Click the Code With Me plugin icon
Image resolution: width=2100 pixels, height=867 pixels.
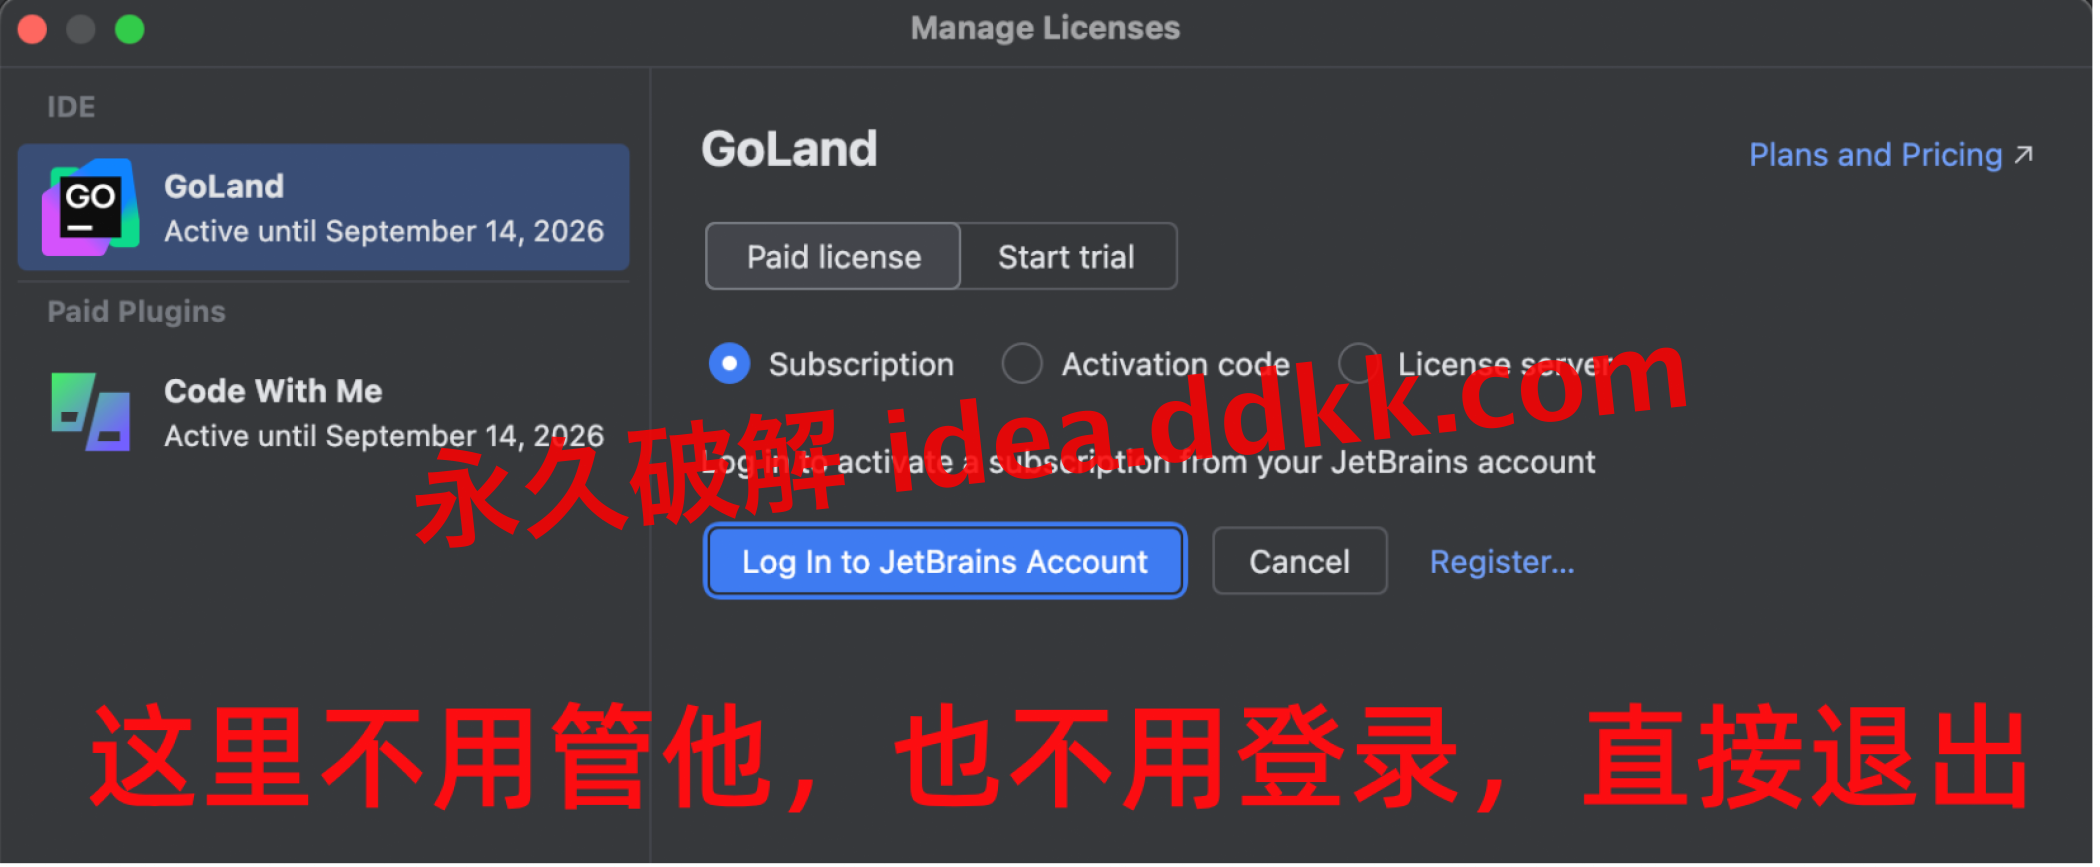(x=90, y=411)
